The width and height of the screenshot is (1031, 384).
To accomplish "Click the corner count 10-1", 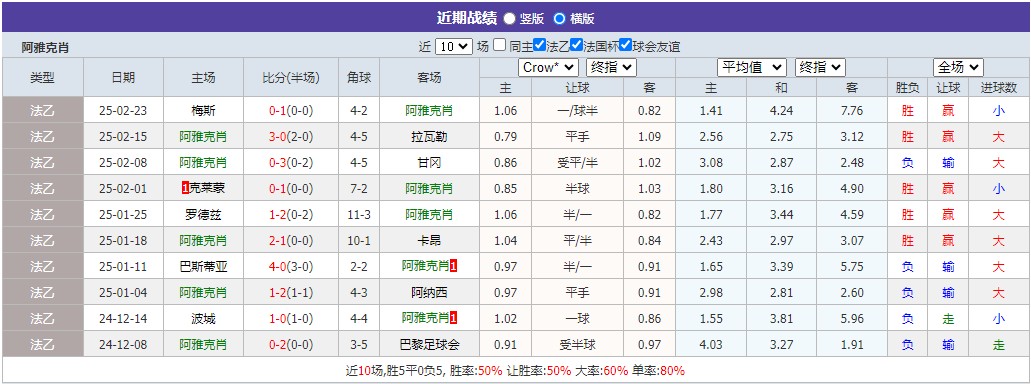I will coord(359,241).
